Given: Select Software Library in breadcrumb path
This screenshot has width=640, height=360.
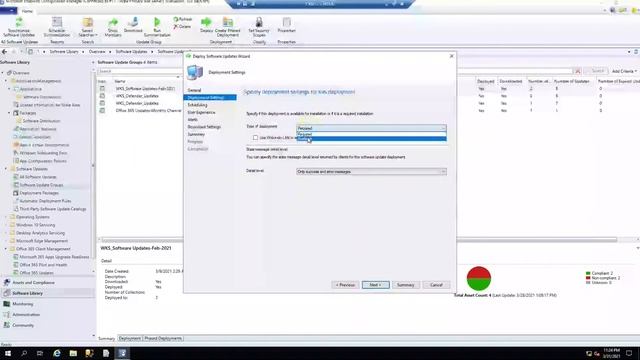Looking at the screenshot, I should pos(64,52).
